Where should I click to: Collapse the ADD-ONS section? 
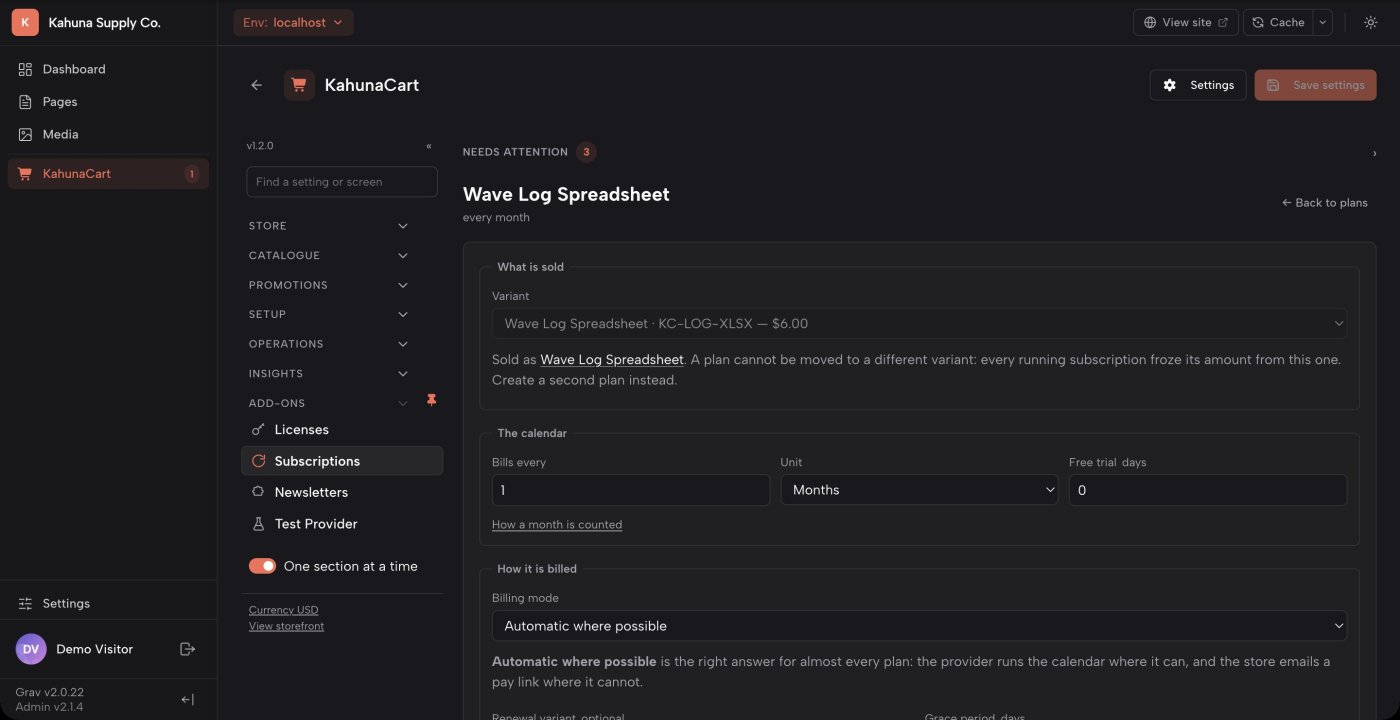(x=329, y=403)
